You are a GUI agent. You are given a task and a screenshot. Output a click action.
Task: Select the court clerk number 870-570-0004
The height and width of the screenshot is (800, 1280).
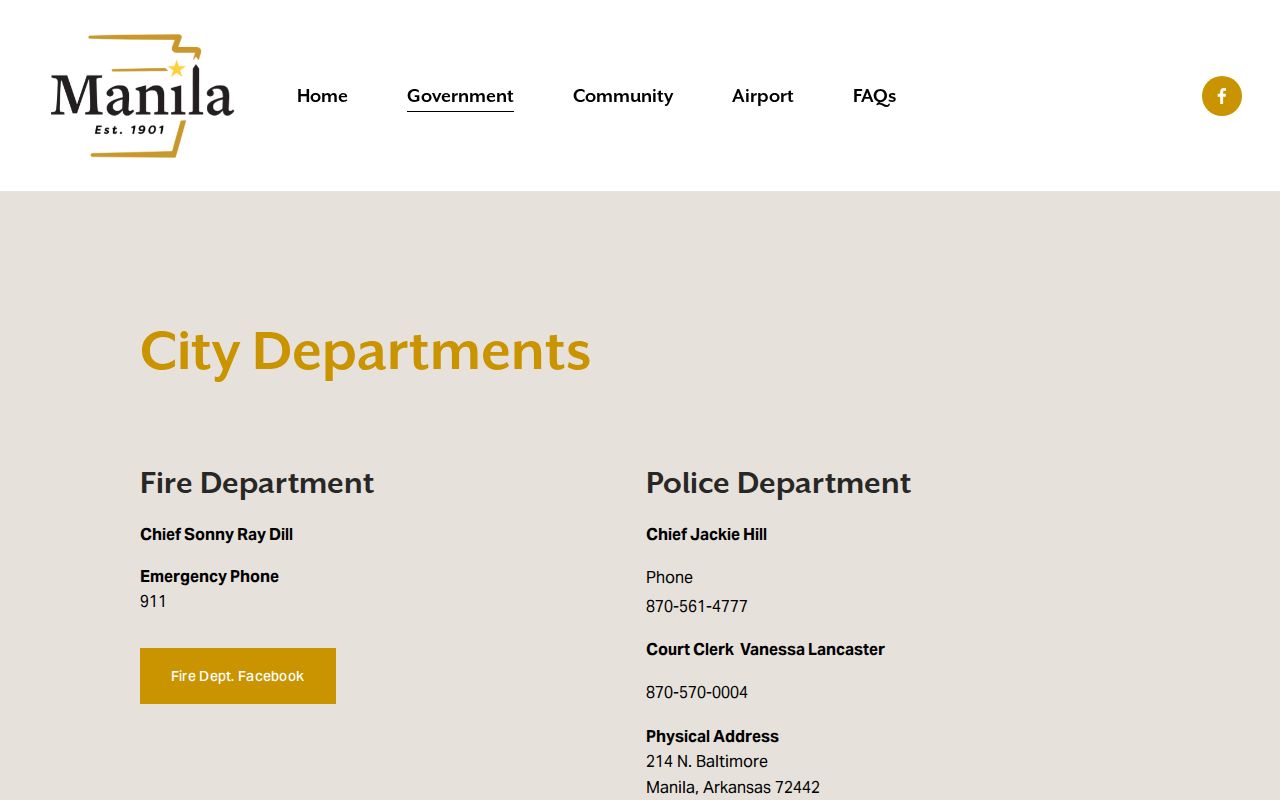pyautogui.click(x=697, y=692)
